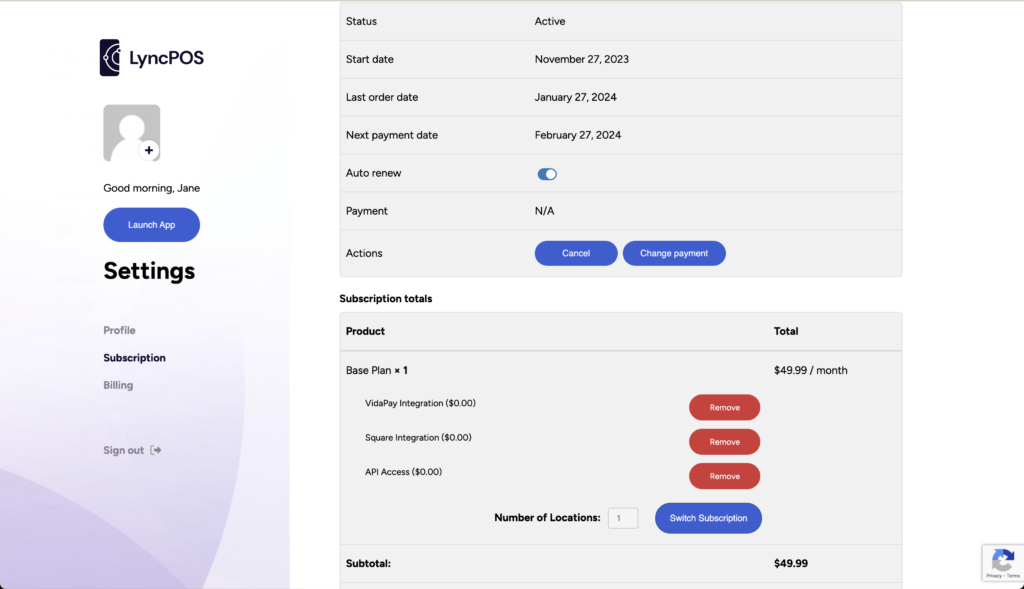Viewport: 1024px width, 589px height.
Task: Toggle the Auto renew switch
Action: click(x=547, y=174)
